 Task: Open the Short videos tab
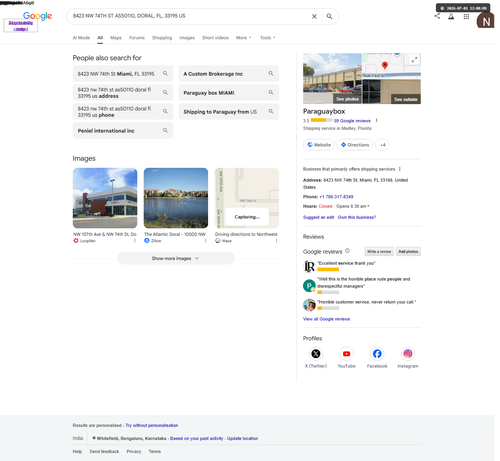[215, 38]
